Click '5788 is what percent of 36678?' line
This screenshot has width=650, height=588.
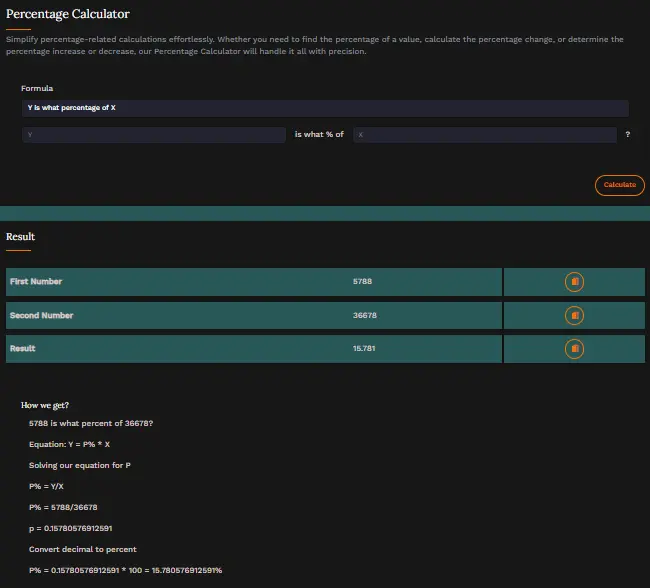coord(91,423)
